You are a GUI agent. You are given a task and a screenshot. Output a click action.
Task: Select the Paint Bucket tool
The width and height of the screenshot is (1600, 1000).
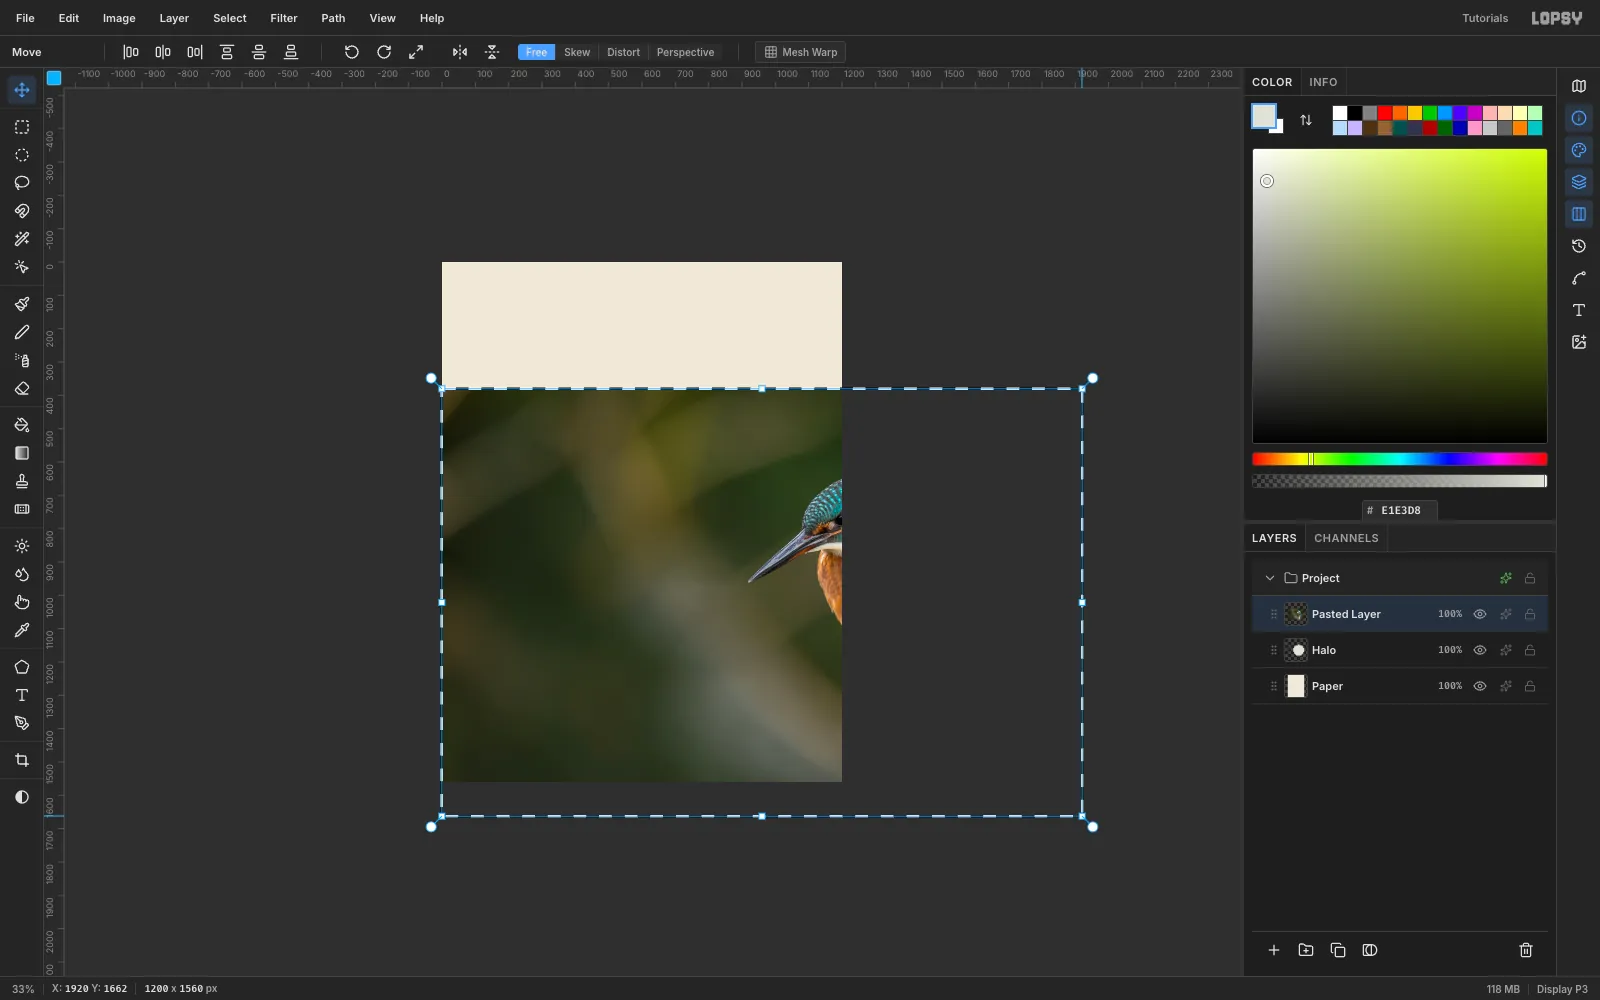(22, 425)
